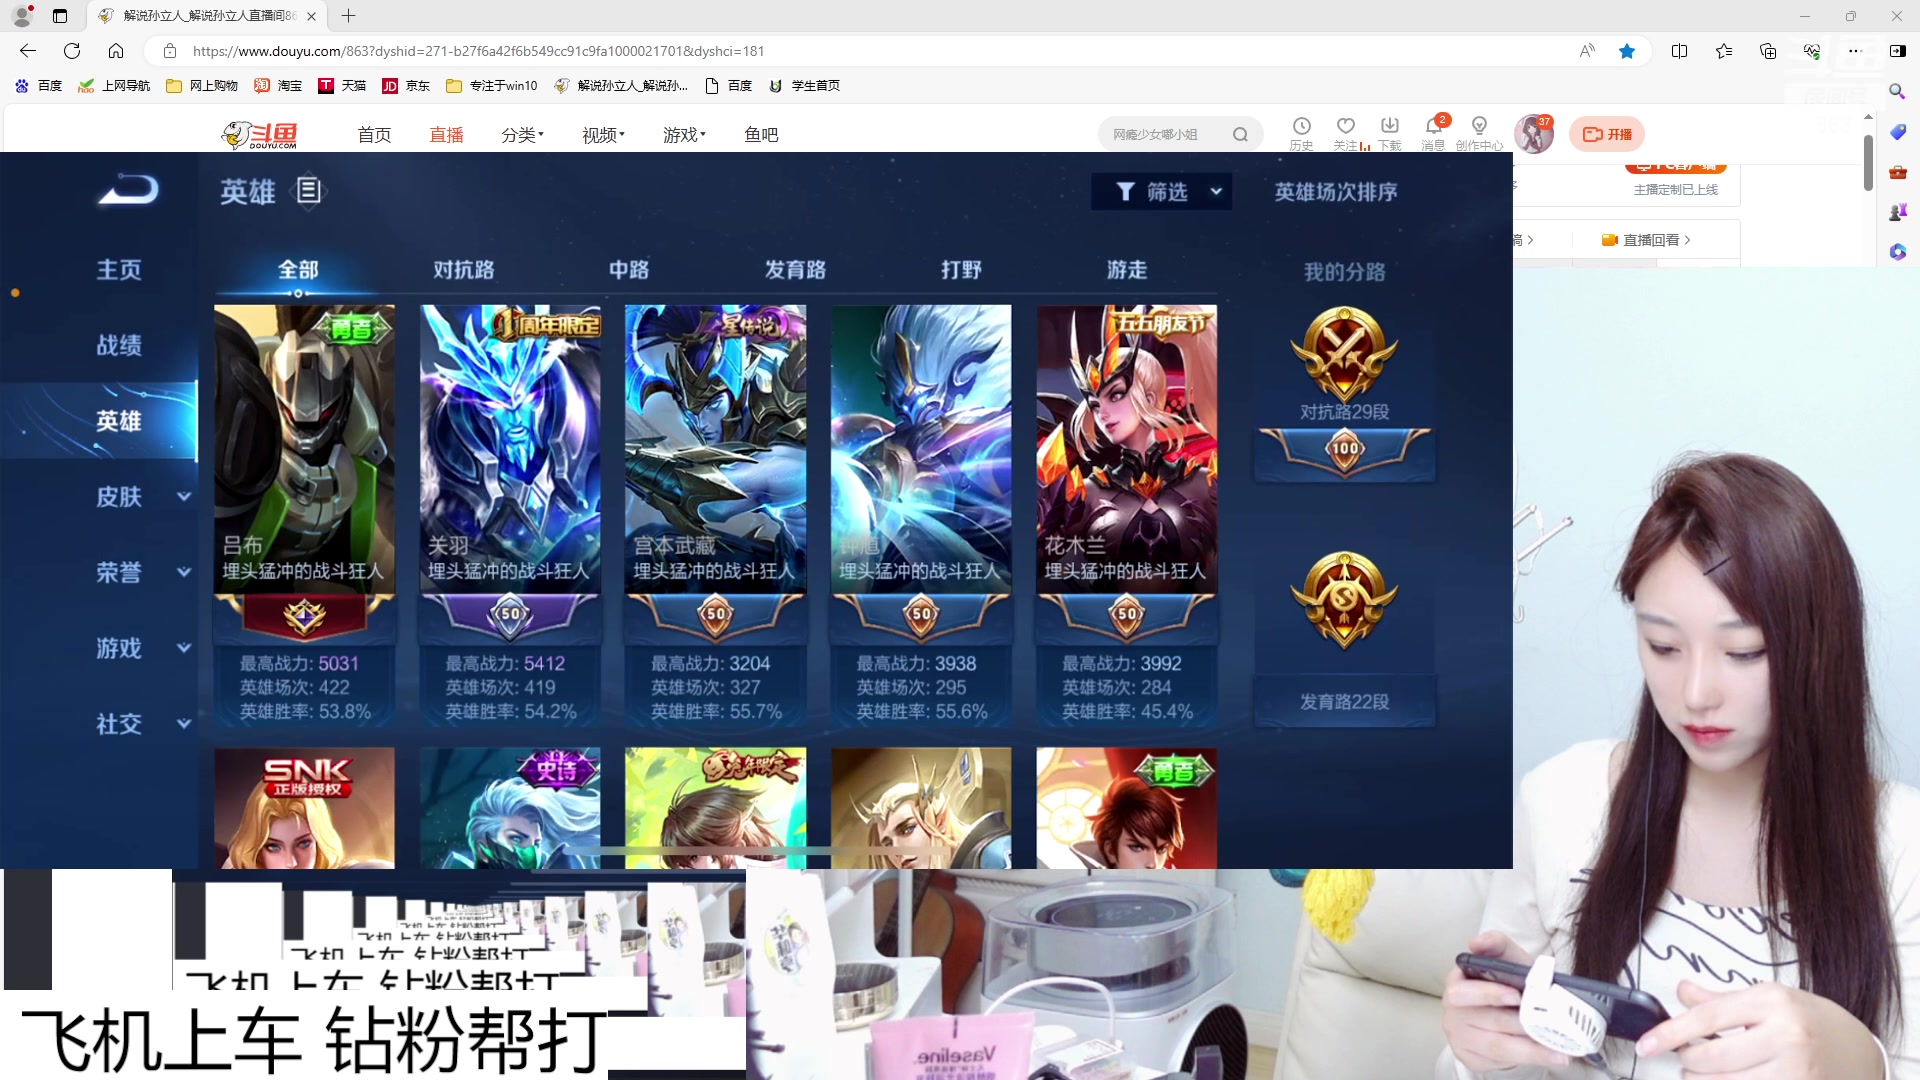Image resolution: width=1920 pixels, height=1080 pixels.
Task: Open the 关羽 hero card
Action: coord(510,515)
